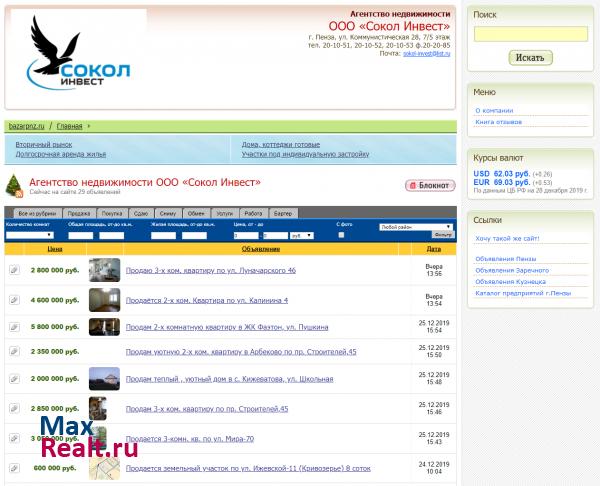This screenshot has height=486, width=600.
Task: Open 'Объявления Заречного' link
Action: coord(512,270)
